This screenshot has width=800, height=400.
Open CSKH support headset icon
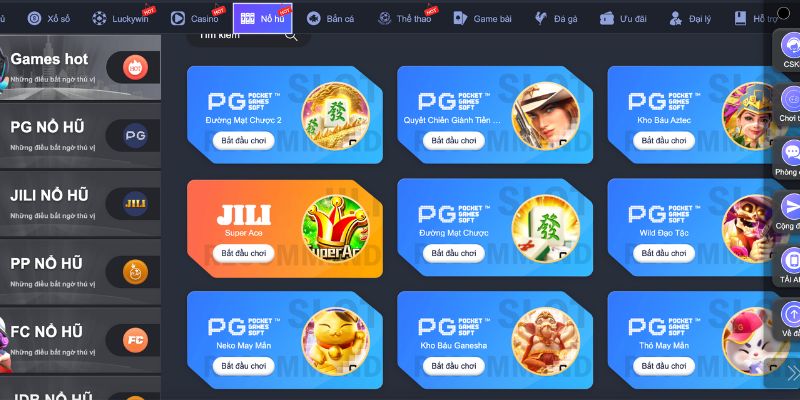tap(790, 45)
